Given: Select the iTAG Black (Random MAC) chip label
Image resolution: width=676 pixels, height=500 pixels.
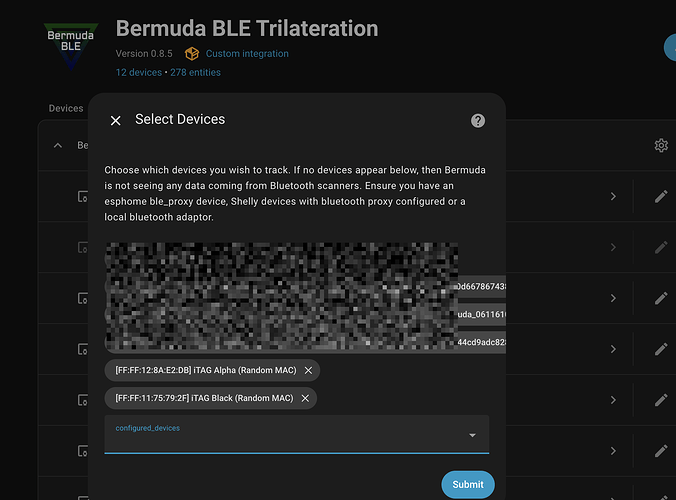Looking at the screenshot, I should (205, 398).
